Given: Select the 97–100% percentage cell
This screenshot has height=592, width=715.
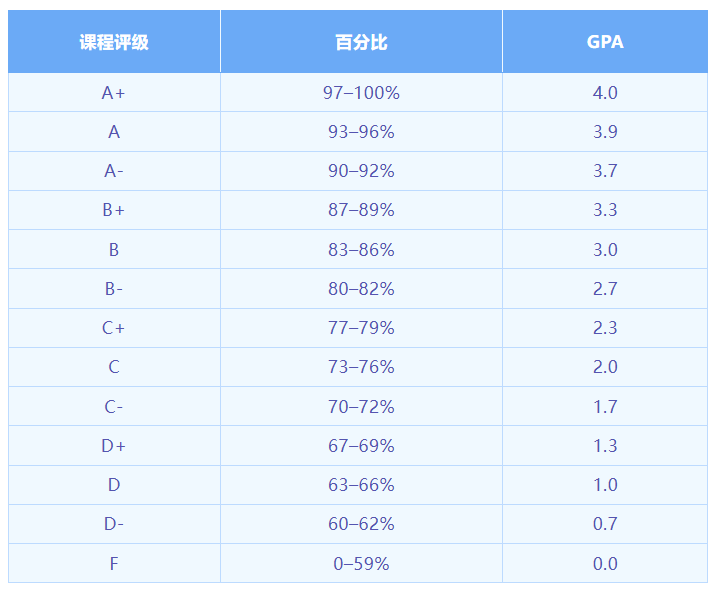Looking at the screenshot, I should pyautogui.click(x=361, y=93).
